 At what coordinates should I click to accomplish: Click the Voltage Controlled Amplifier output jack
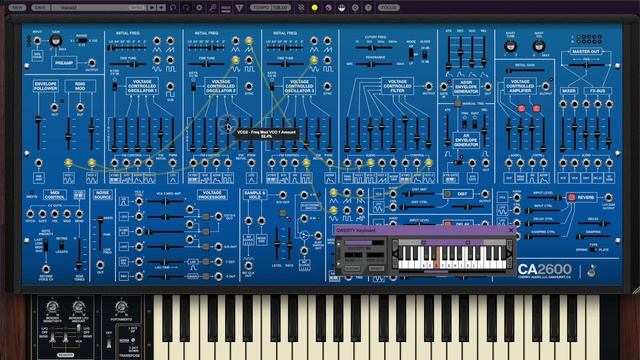pos(545,86)
